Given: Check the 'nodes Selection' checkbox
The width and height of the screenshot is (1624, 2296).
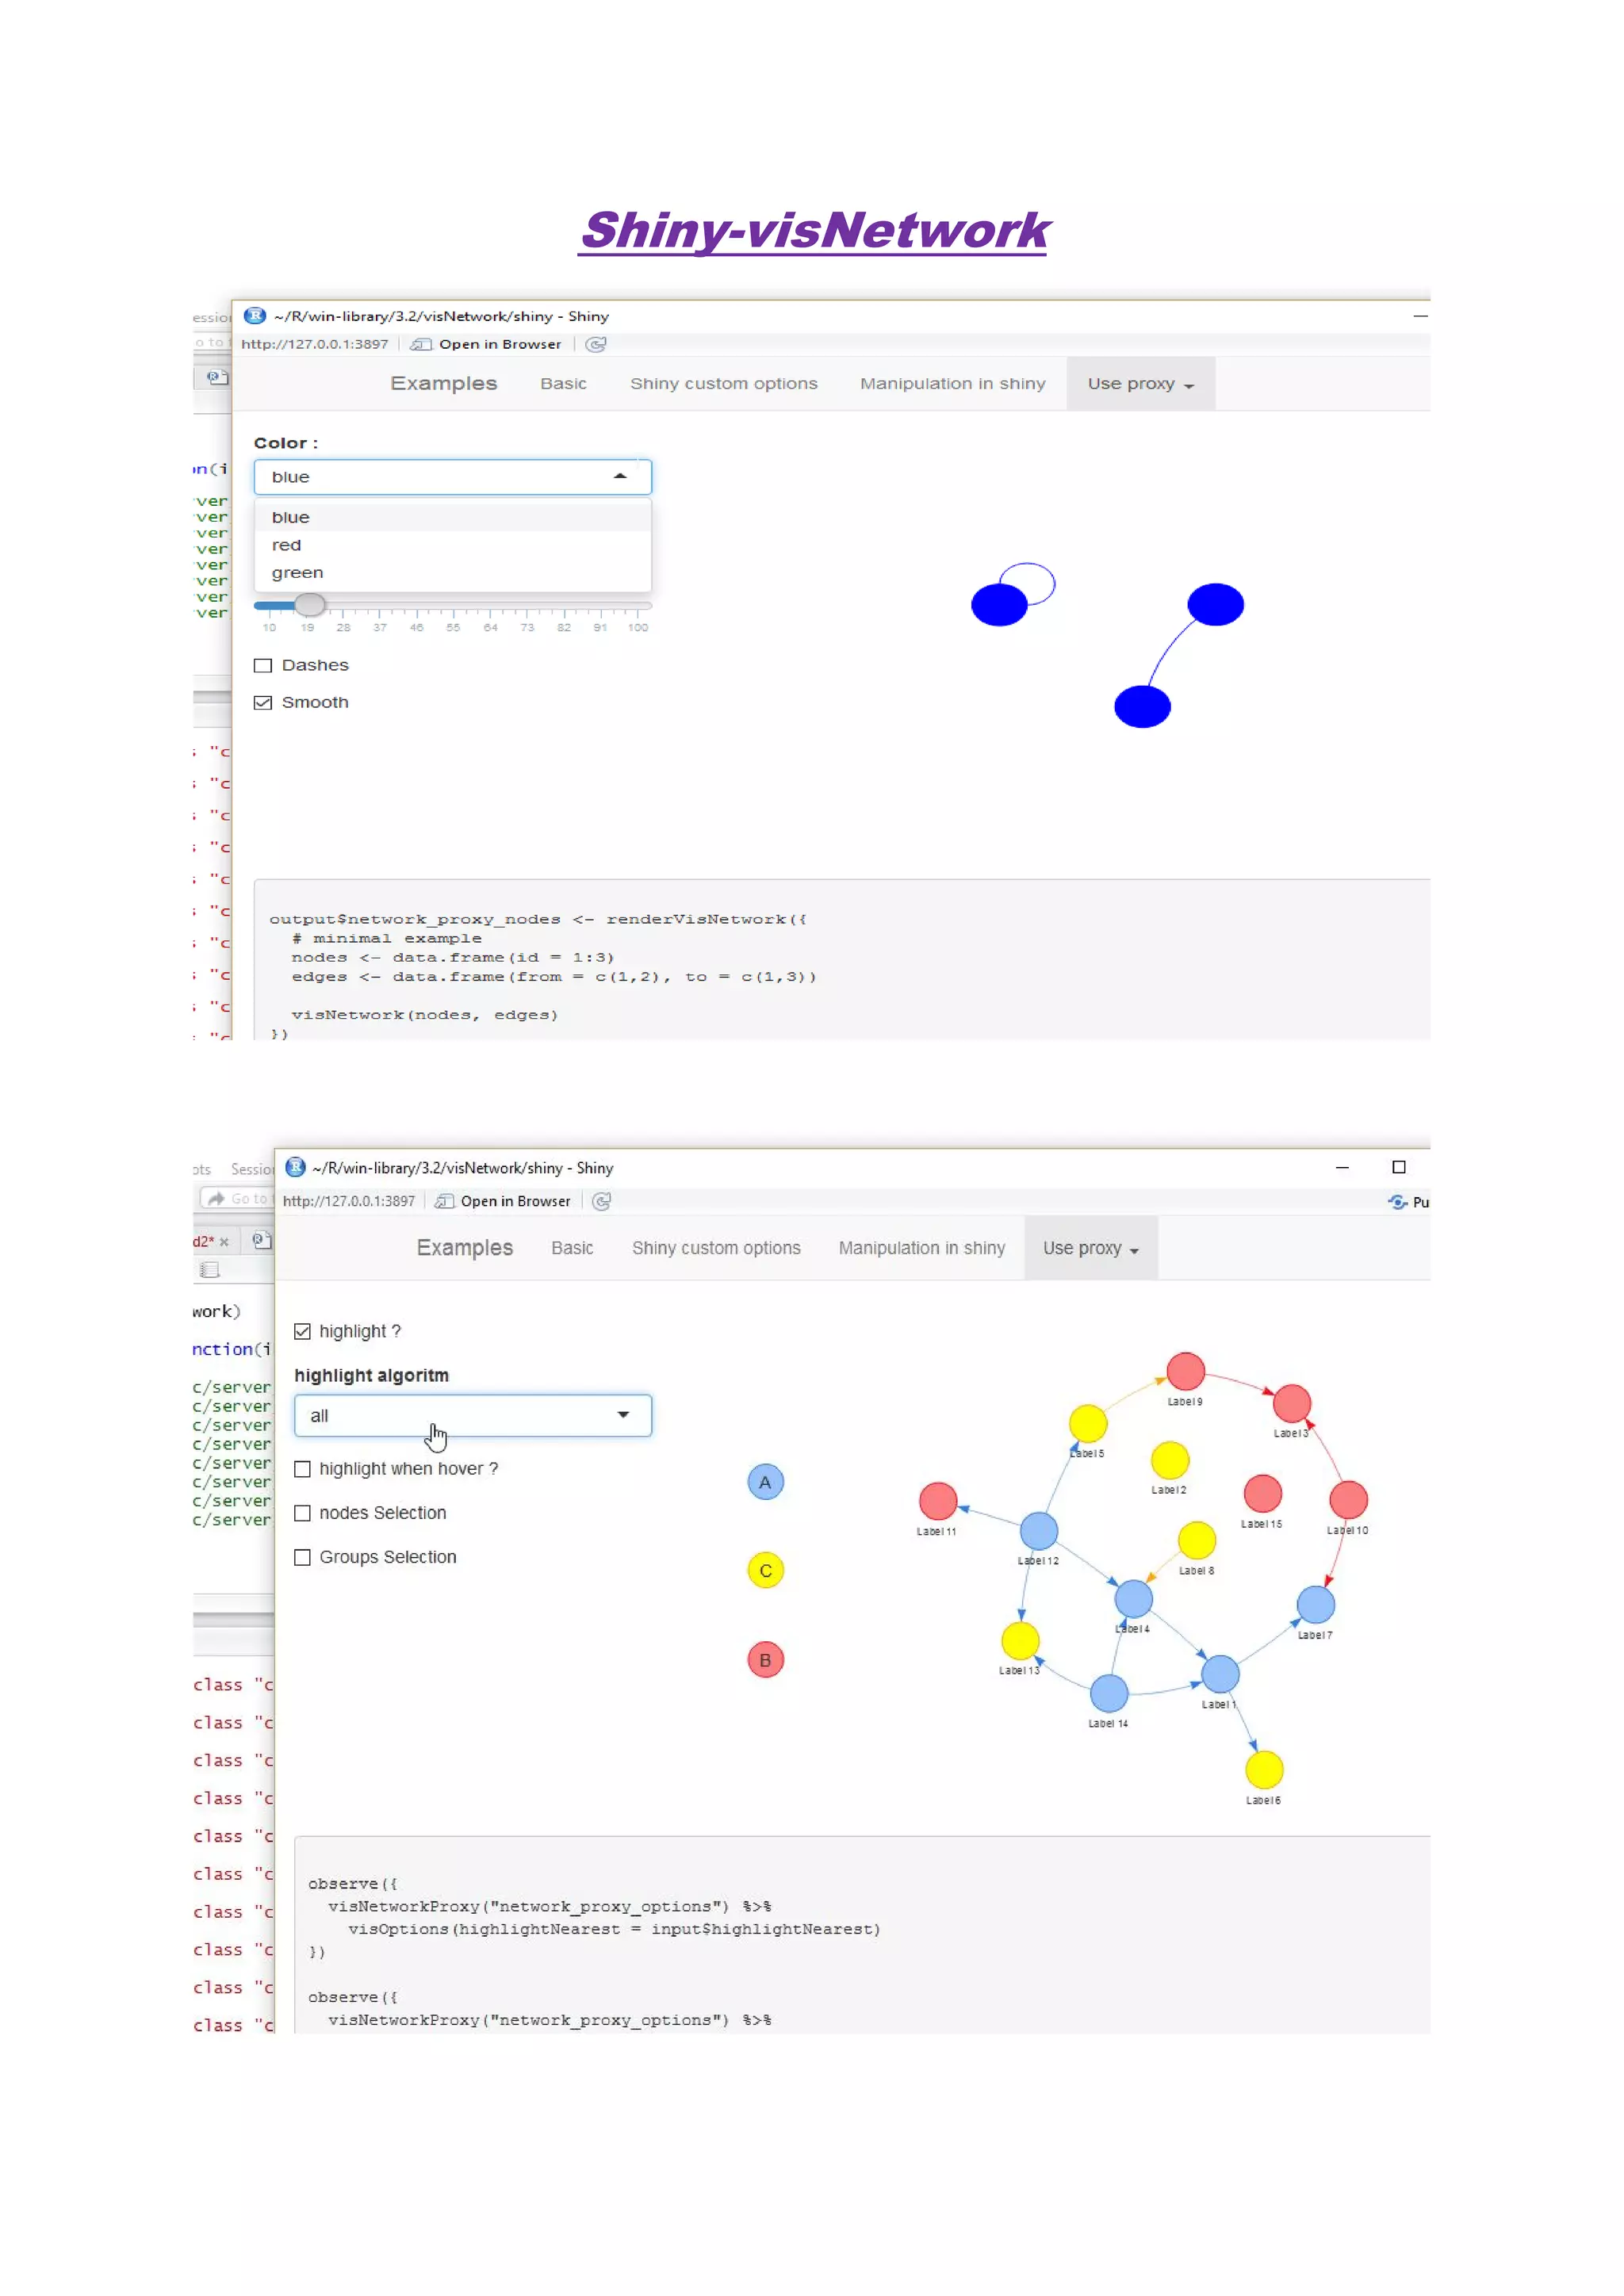Looking at the screenshot, I should click(x=302, y=1513).
